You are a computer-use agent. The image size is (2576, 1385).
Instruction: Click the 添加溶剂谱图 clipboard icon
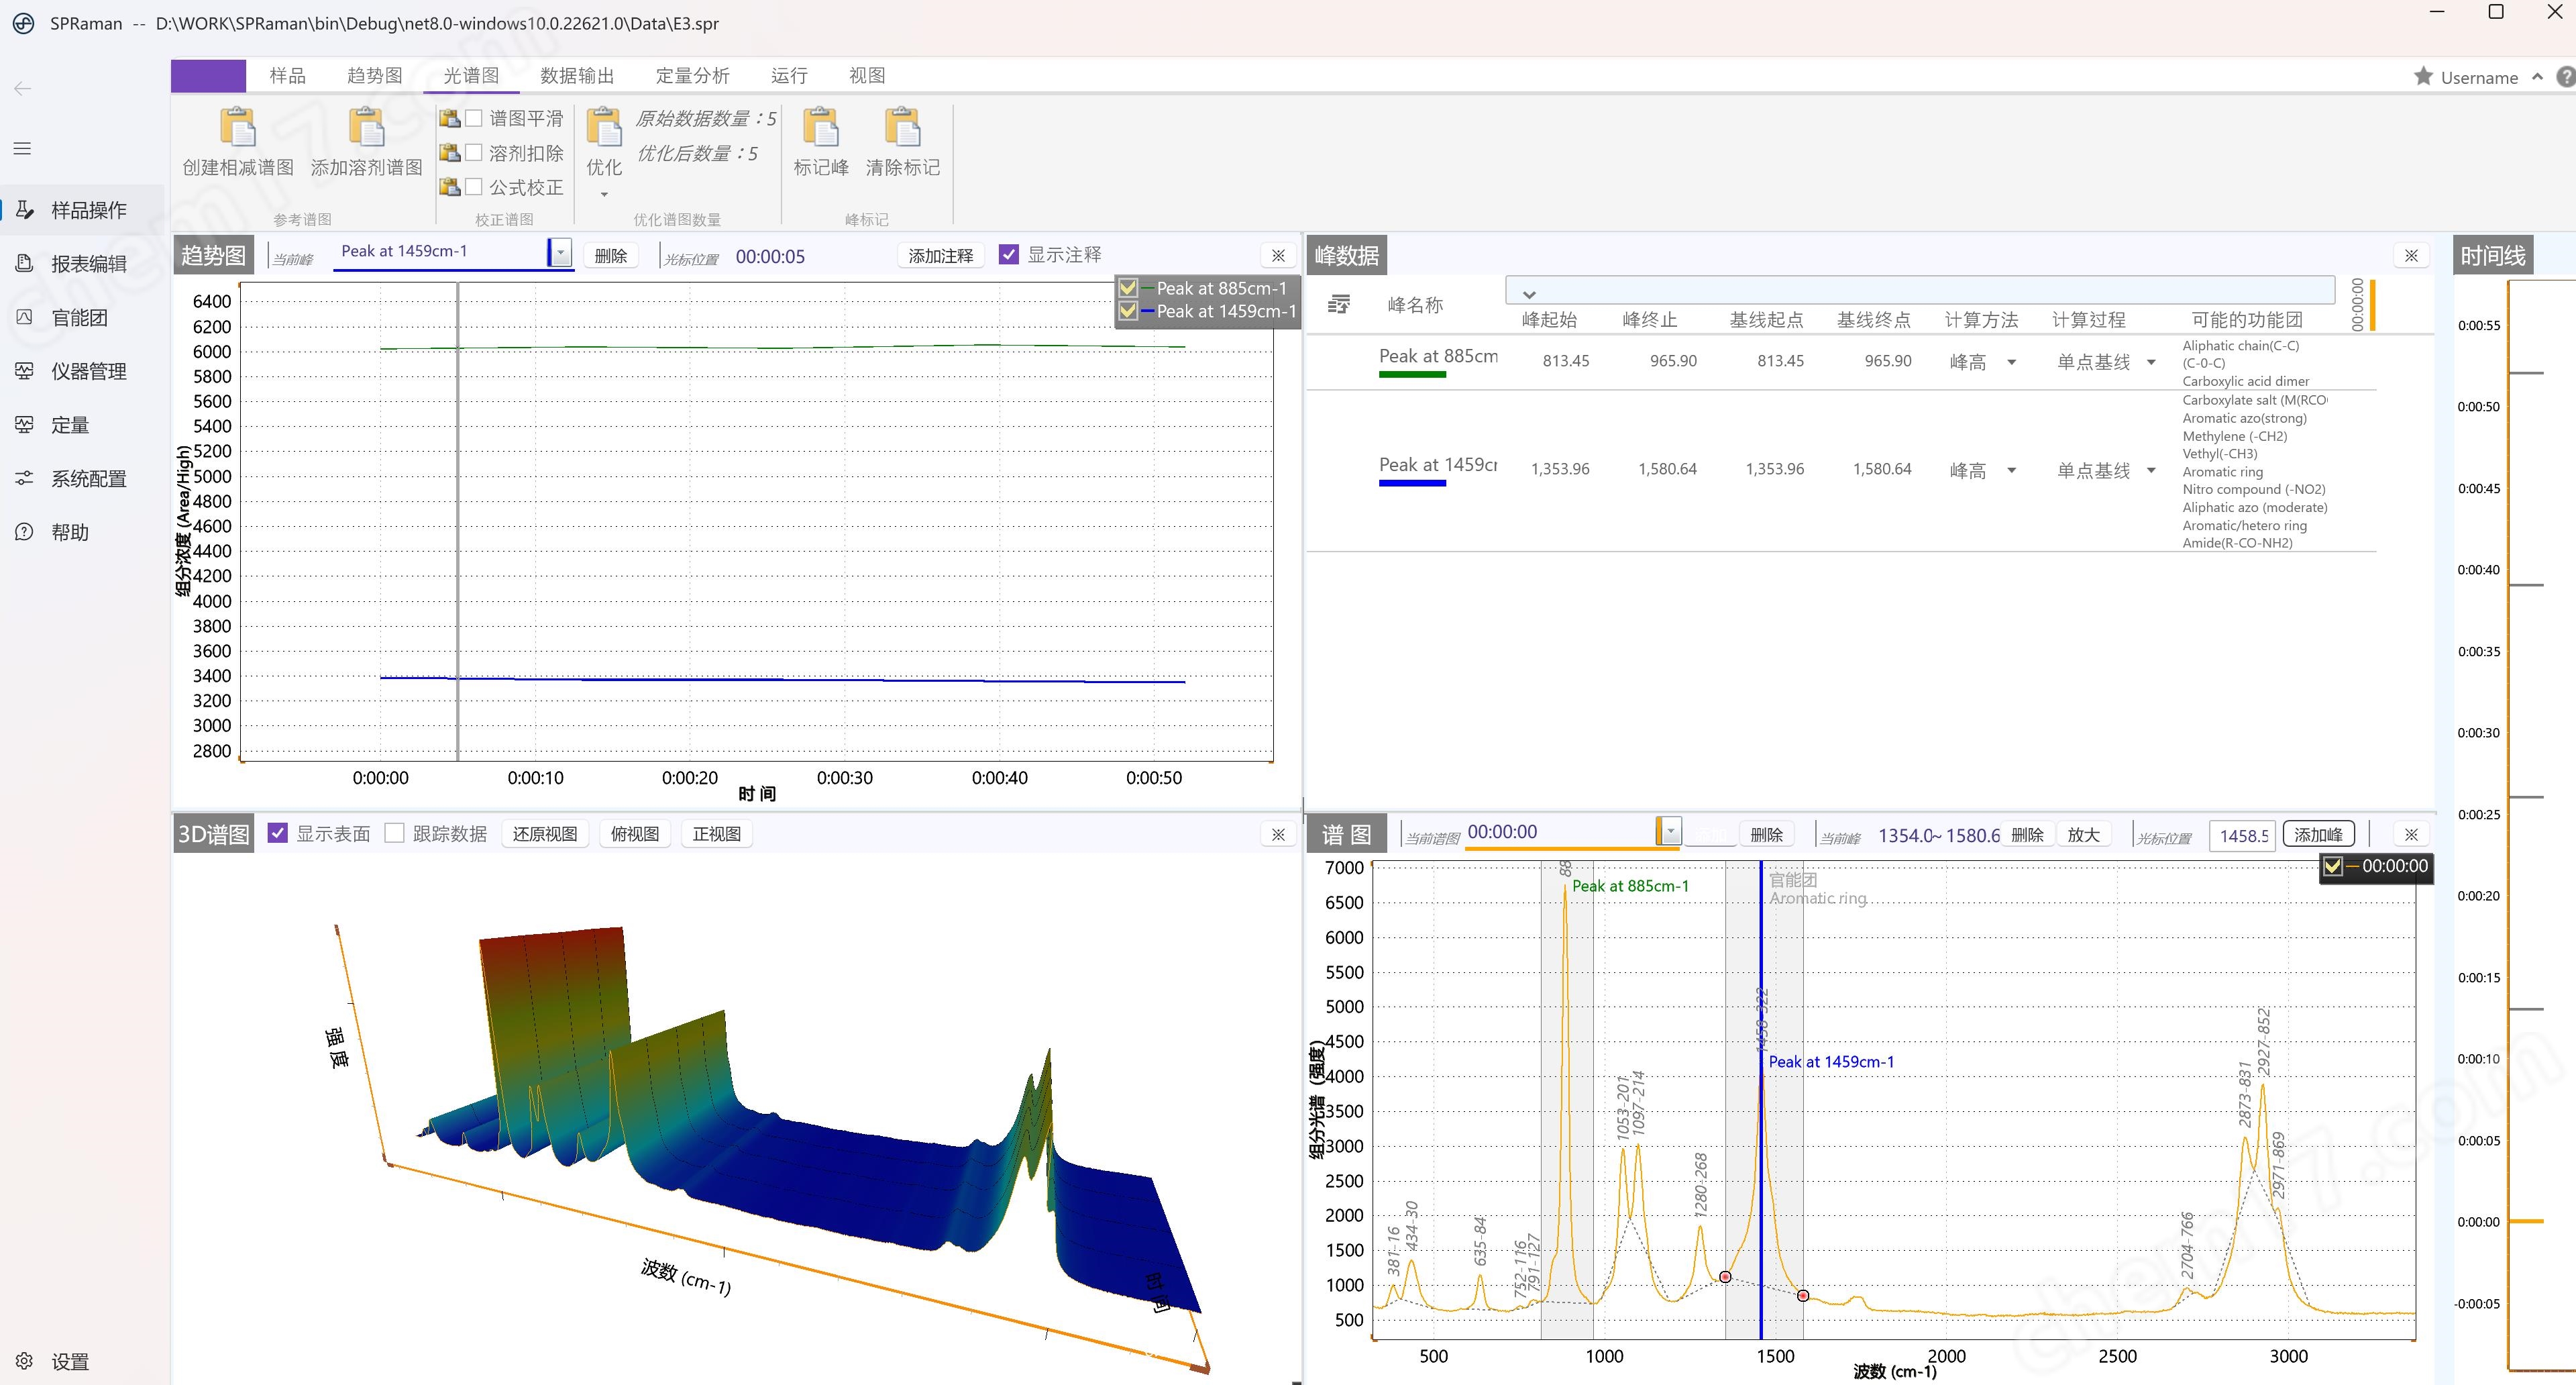(367, 127)
